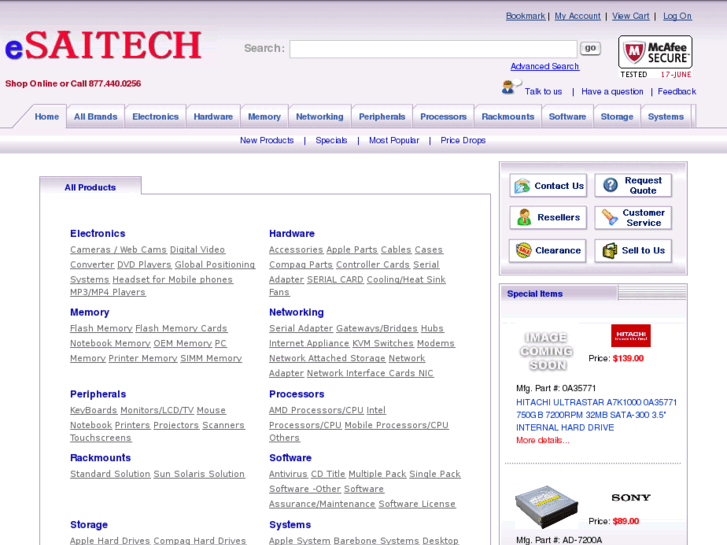Click the Clearance sale icon
The height and width of the screenshot is (545, 727).
coord(523,250)
